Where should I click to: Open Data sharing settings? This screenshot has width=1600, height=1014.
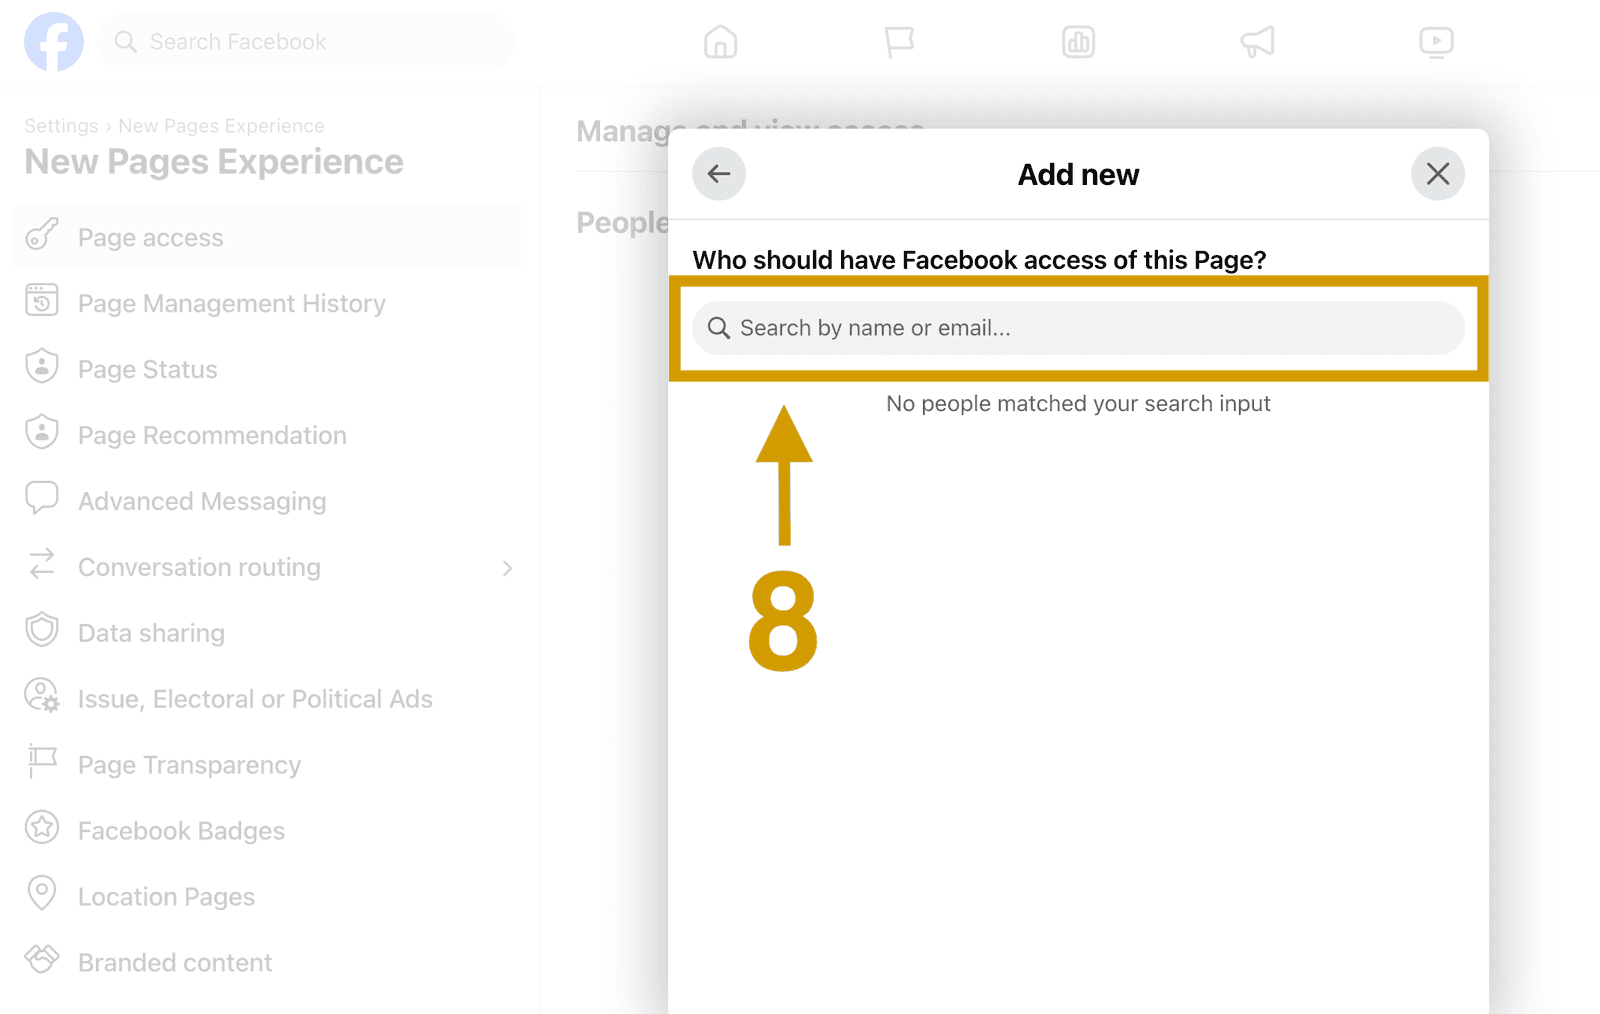269,633
